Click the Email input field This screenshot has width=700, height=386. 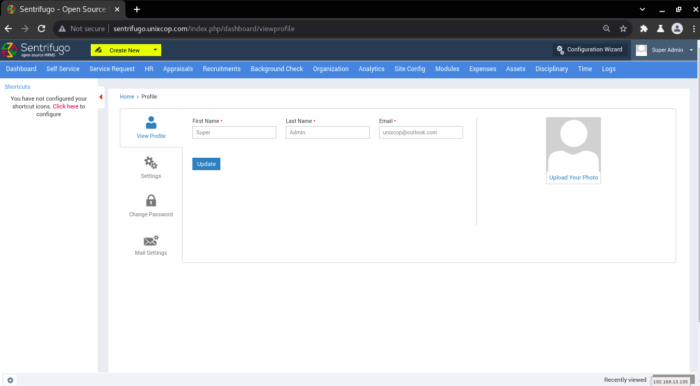click(x=421, y=132)
